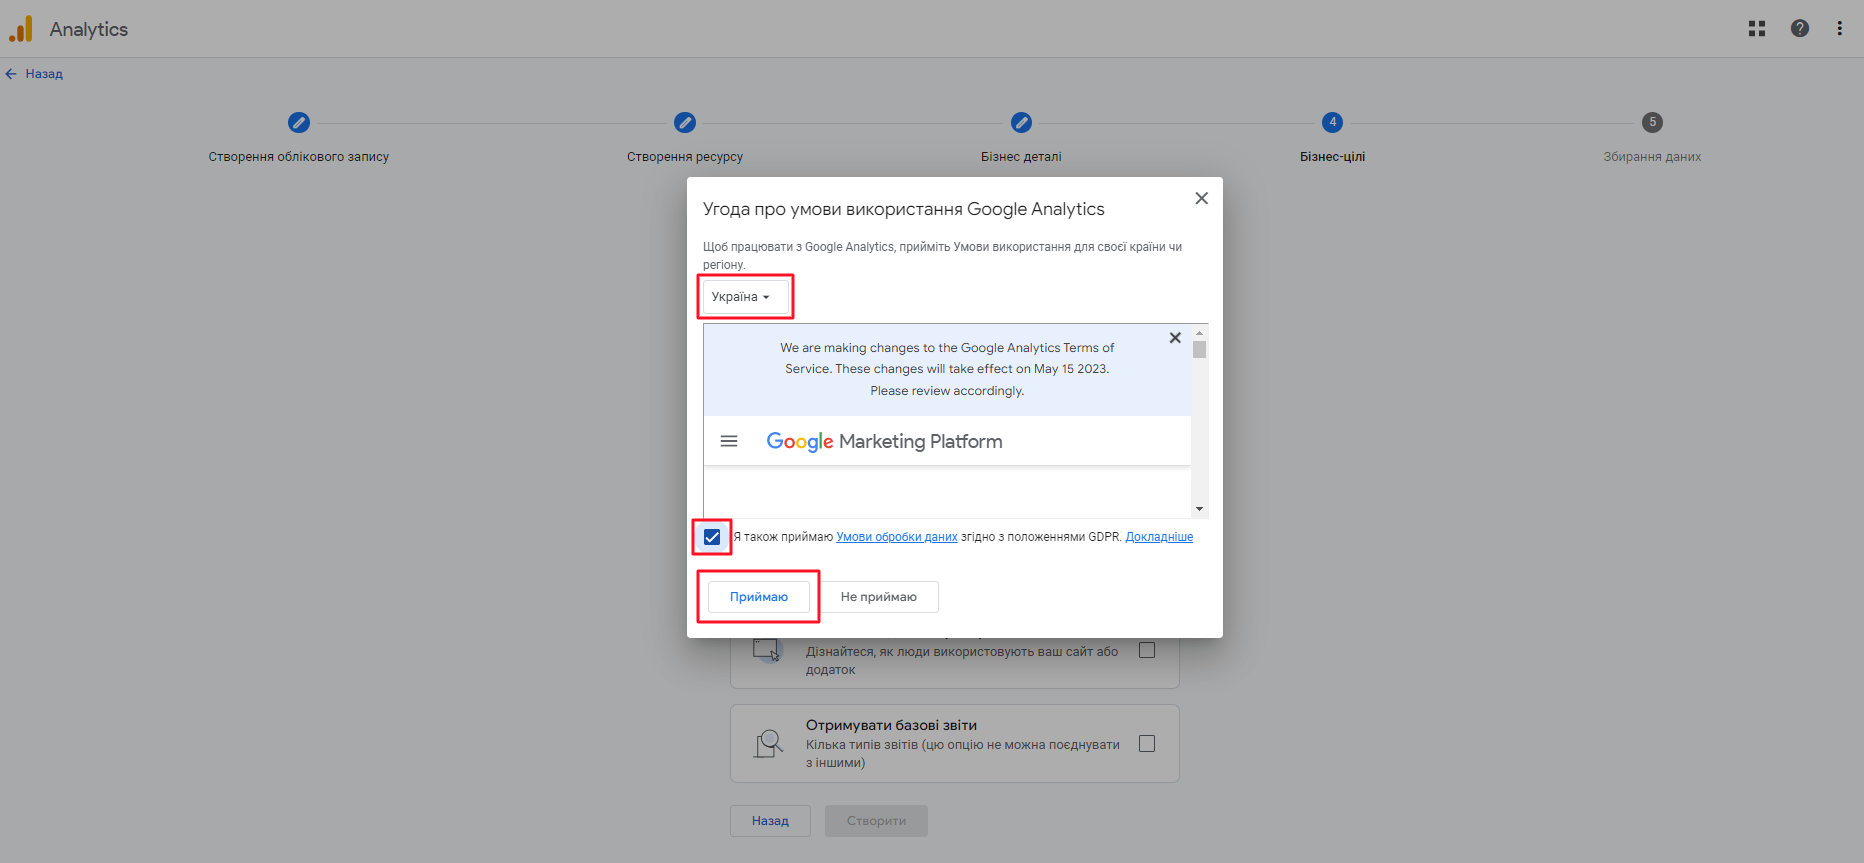1864x863 pixels.
Task: Click the Analytics logo icon
Action: click(x=21, y=29)
